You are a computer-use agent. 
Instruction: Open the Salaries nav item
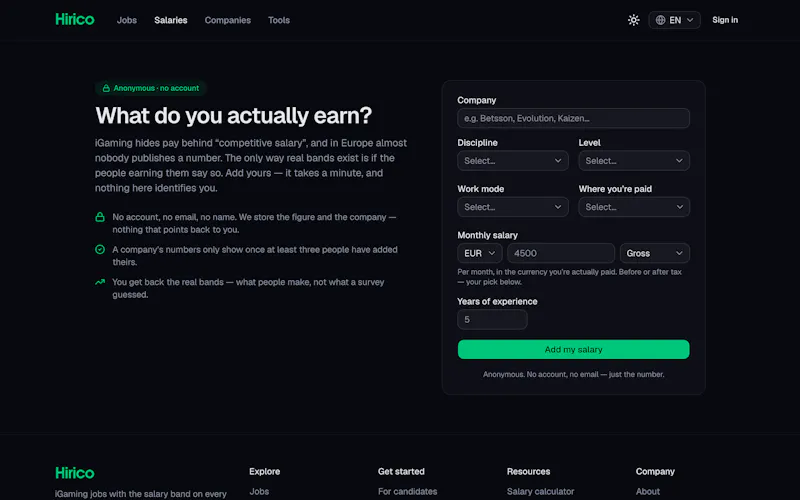pos(170,20)
